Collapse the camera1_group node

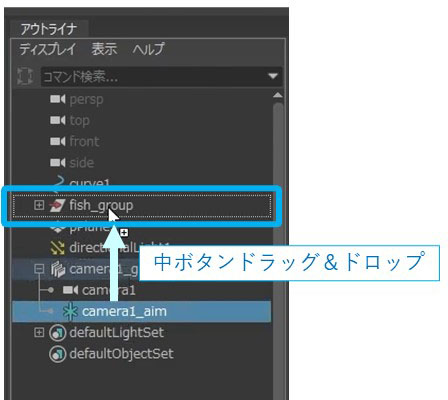pos(39,269)
